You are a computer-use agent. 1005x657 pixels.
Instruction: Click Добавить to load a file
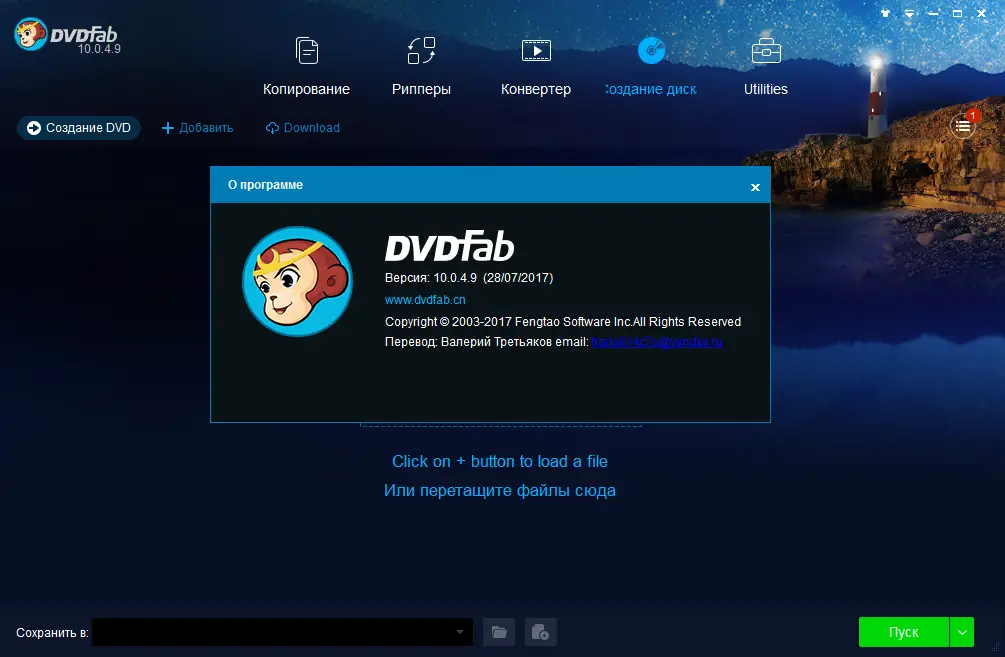coord(197,127)
